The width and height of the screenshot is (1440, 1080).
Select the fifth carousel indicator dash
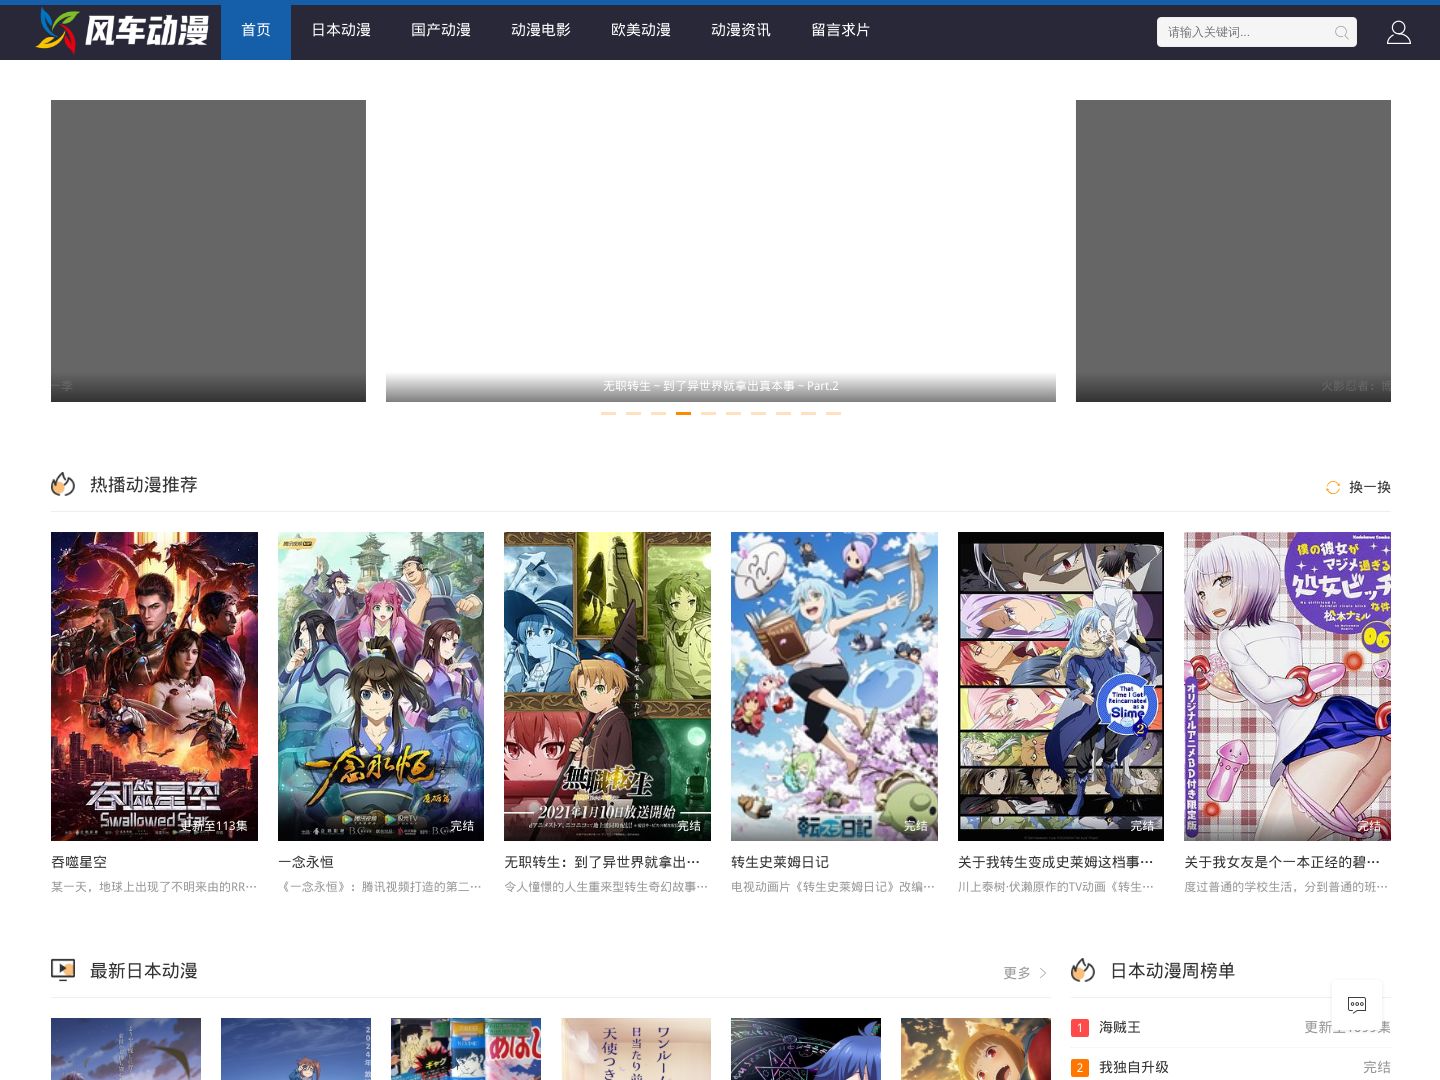tap(708, 413)
